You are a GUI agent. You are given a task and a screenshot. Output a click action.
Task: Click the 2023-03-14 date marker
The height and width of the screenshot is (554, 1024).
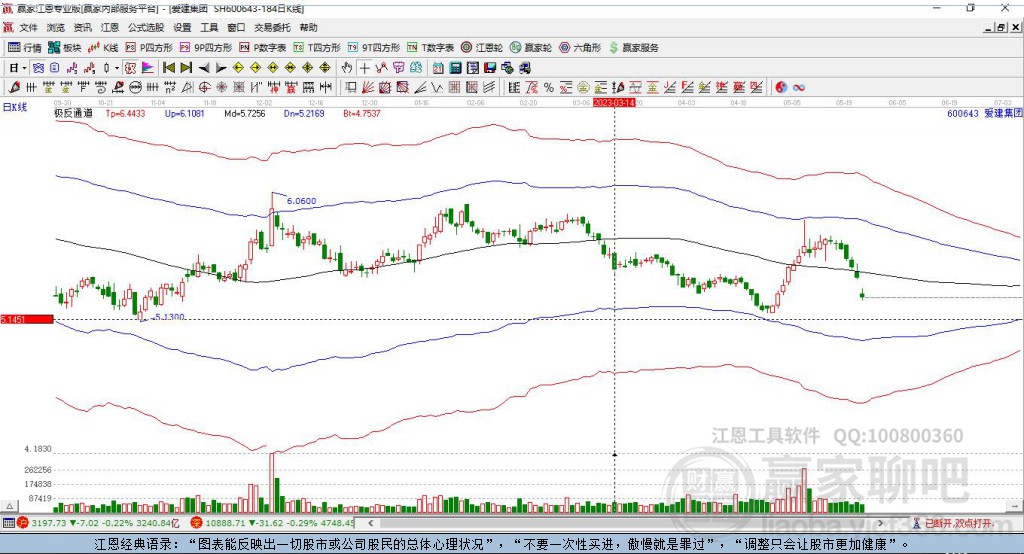pyautogui.click(x=614, y=103)
